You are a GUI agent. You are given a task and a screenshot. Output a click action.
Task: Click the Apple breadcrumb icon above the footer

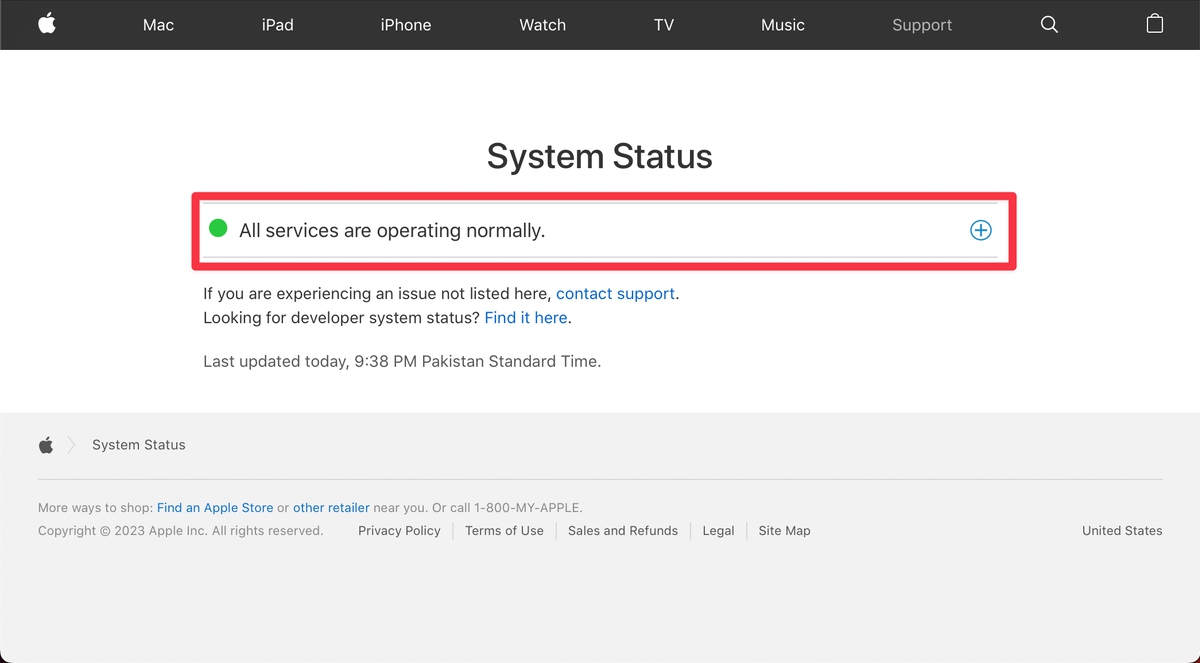45,444
